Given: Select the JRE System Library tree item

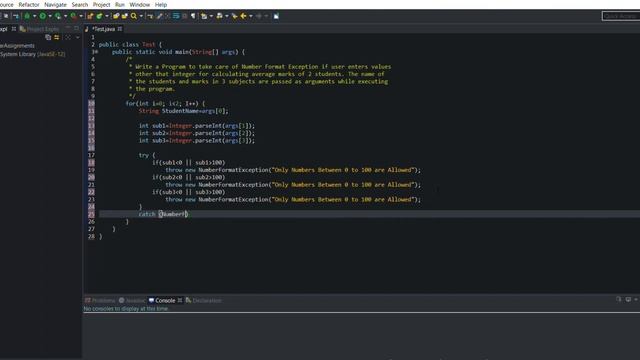Looking at the screenshot, I should tap(33, 54).
